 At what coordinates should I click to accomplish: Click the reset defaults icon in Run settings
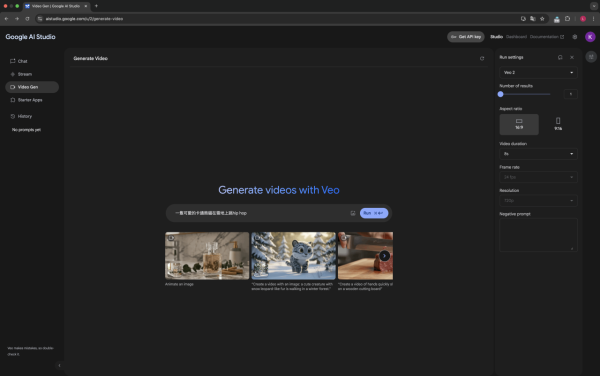560,57
